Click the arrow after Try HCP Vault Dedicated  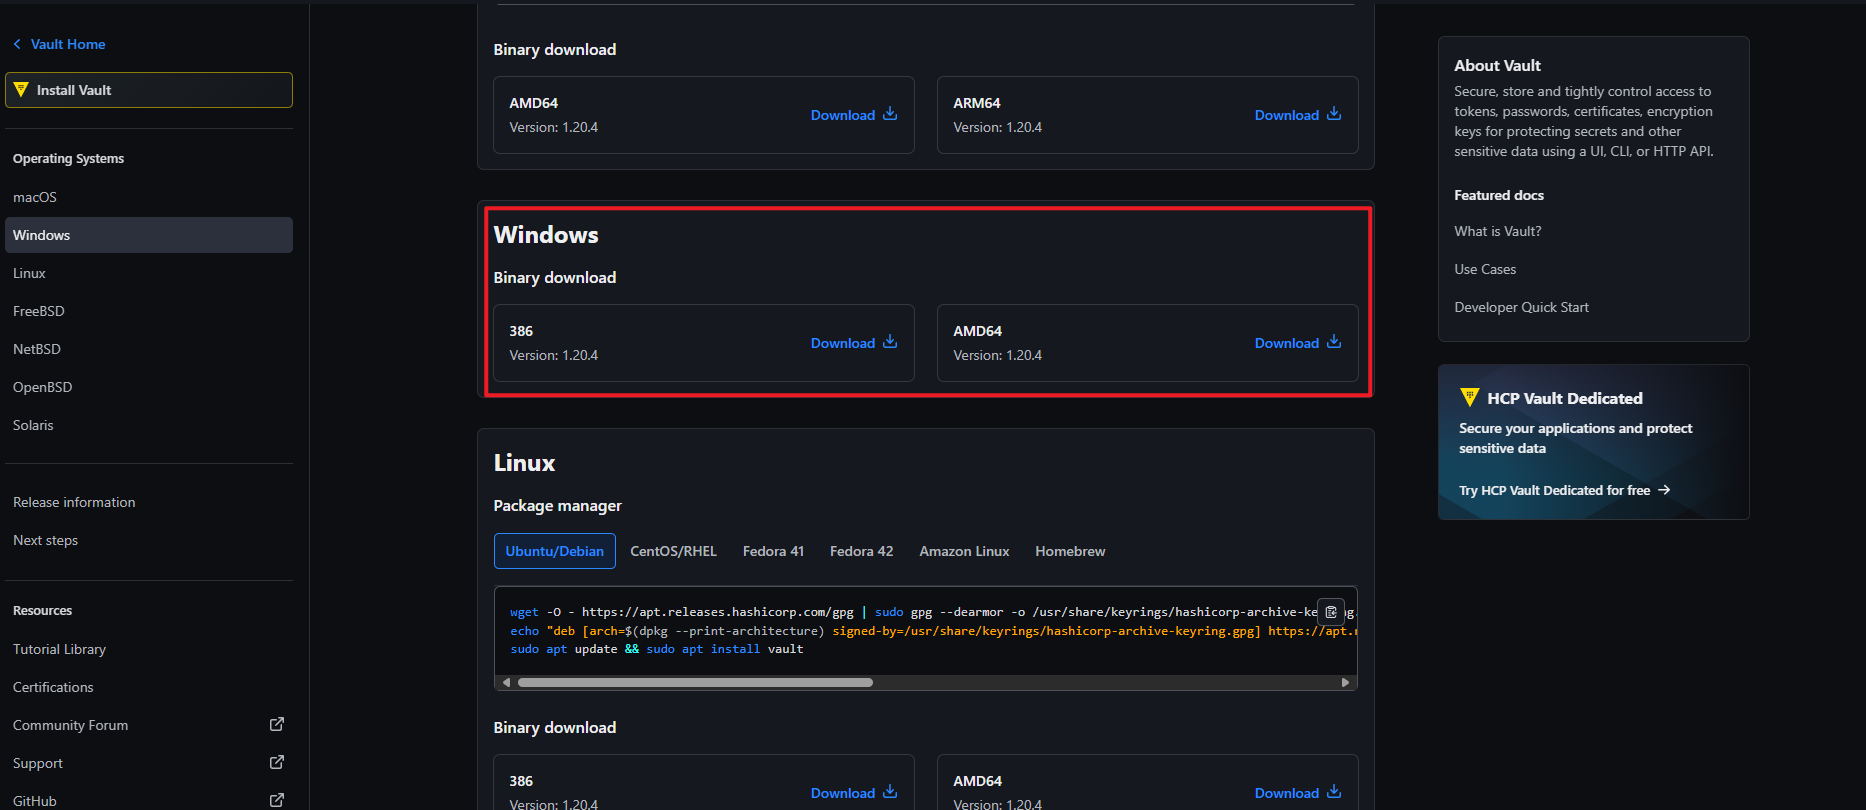1664,490
